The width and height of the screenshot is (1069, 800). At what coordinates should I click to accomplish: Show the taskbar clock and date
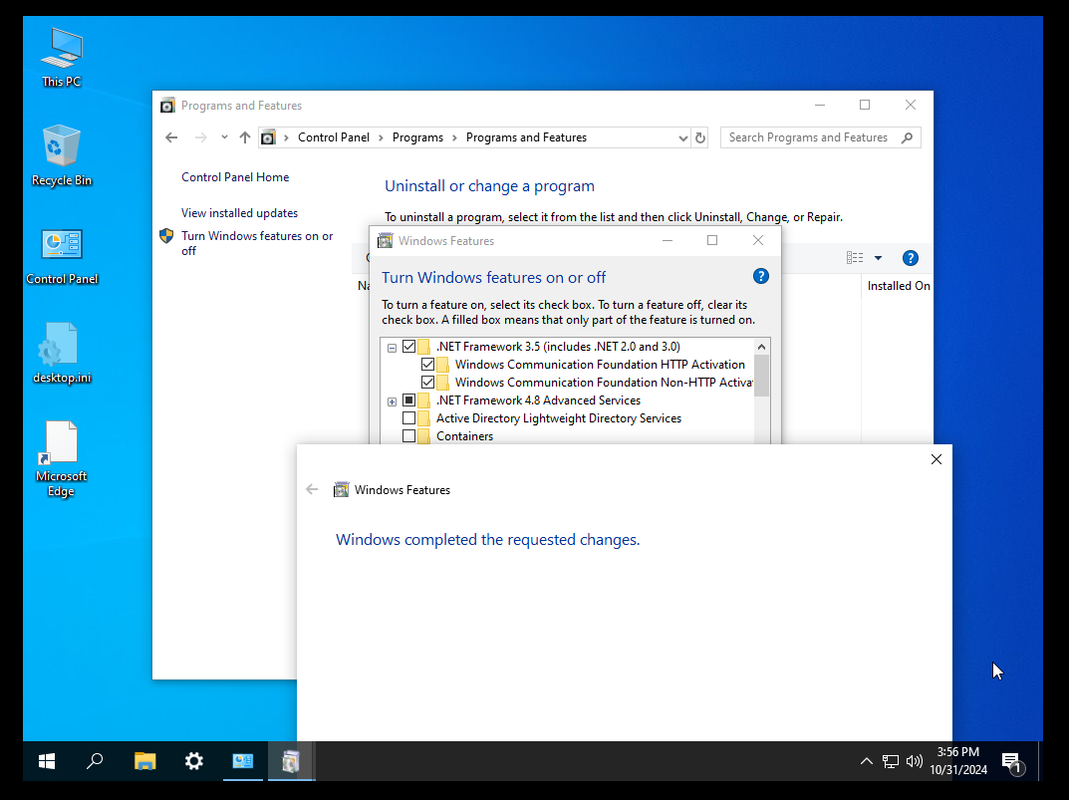(x=958, y=761)
